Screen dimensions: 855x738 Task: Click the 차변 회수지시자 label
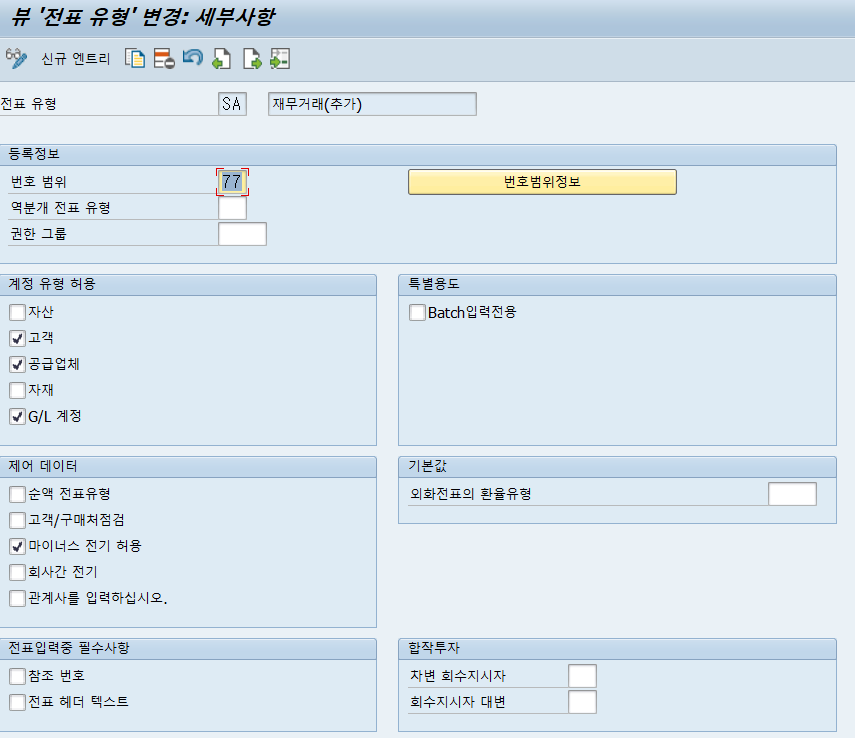(458, 676)
